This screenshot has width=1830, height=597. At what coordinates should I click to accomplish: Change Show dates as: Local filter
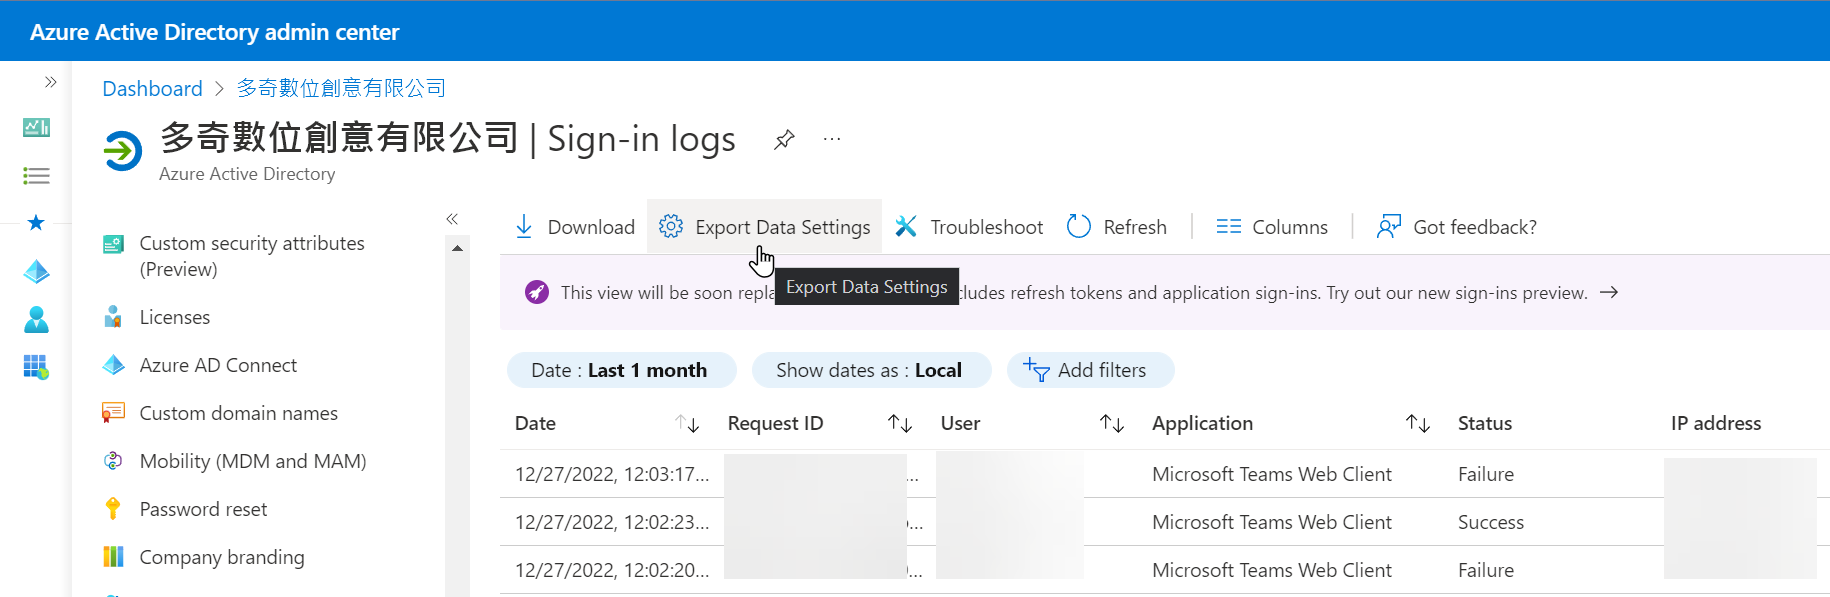pos(871,370)
